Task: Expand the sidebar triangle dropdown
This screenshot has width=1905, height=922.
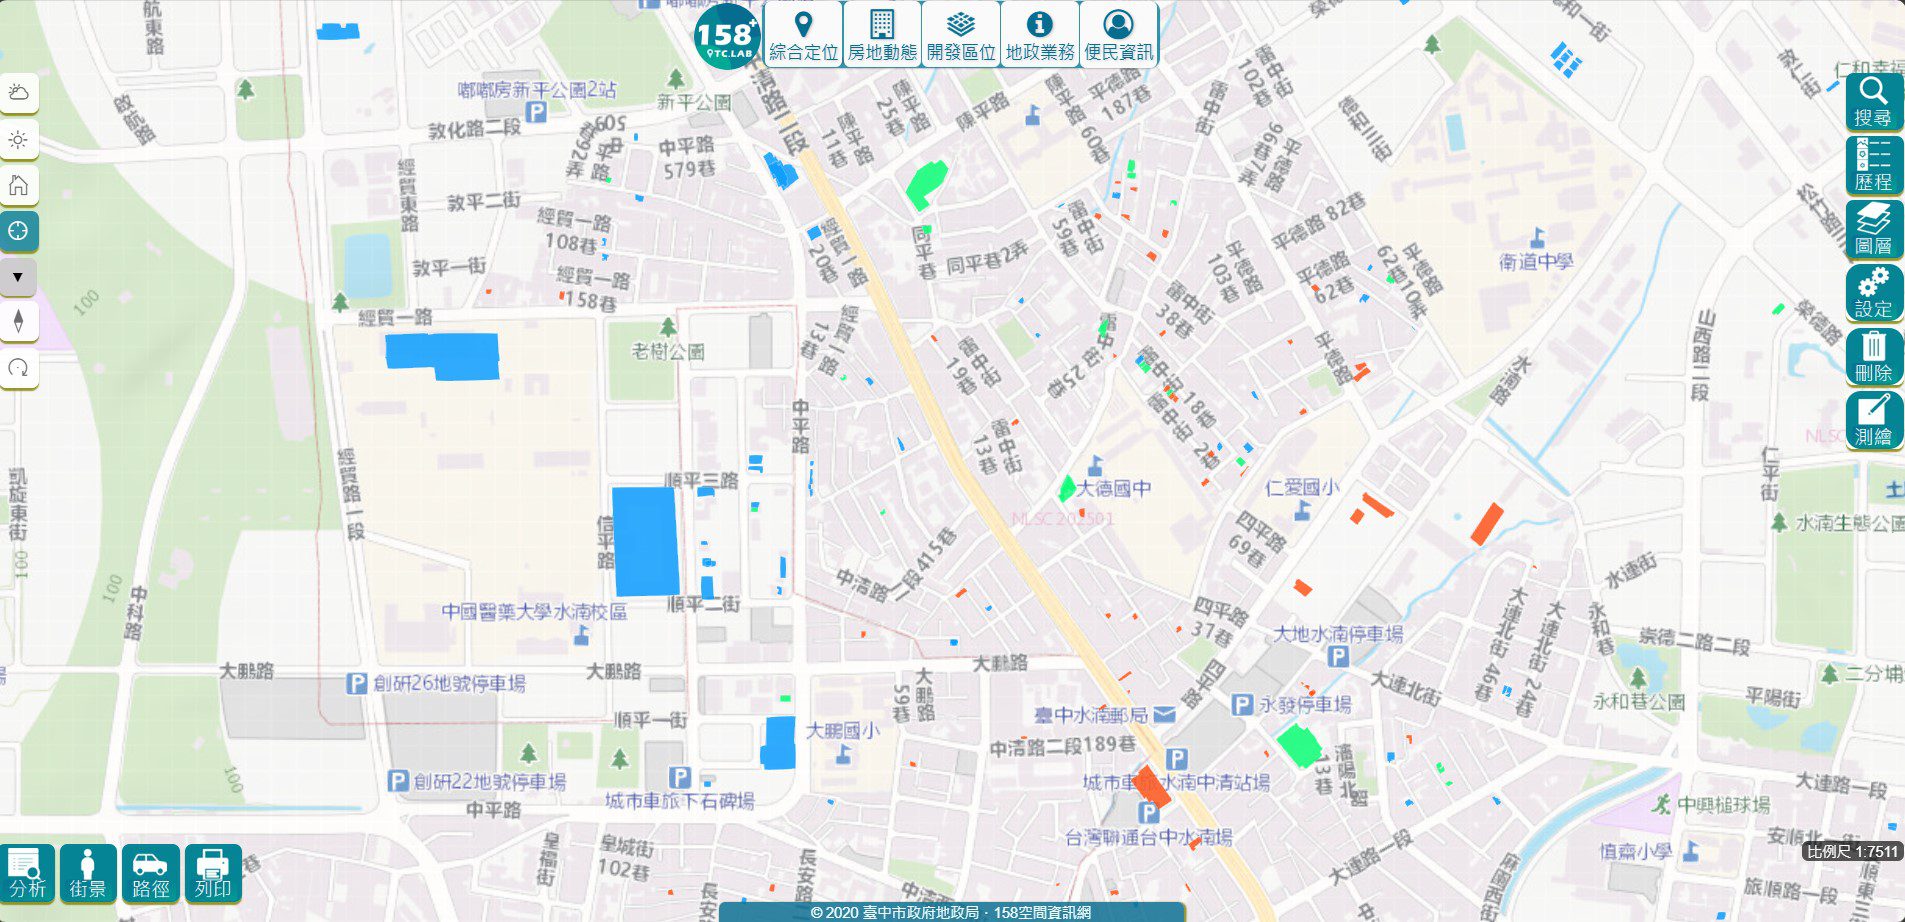Action: click(x=18, y=278)
